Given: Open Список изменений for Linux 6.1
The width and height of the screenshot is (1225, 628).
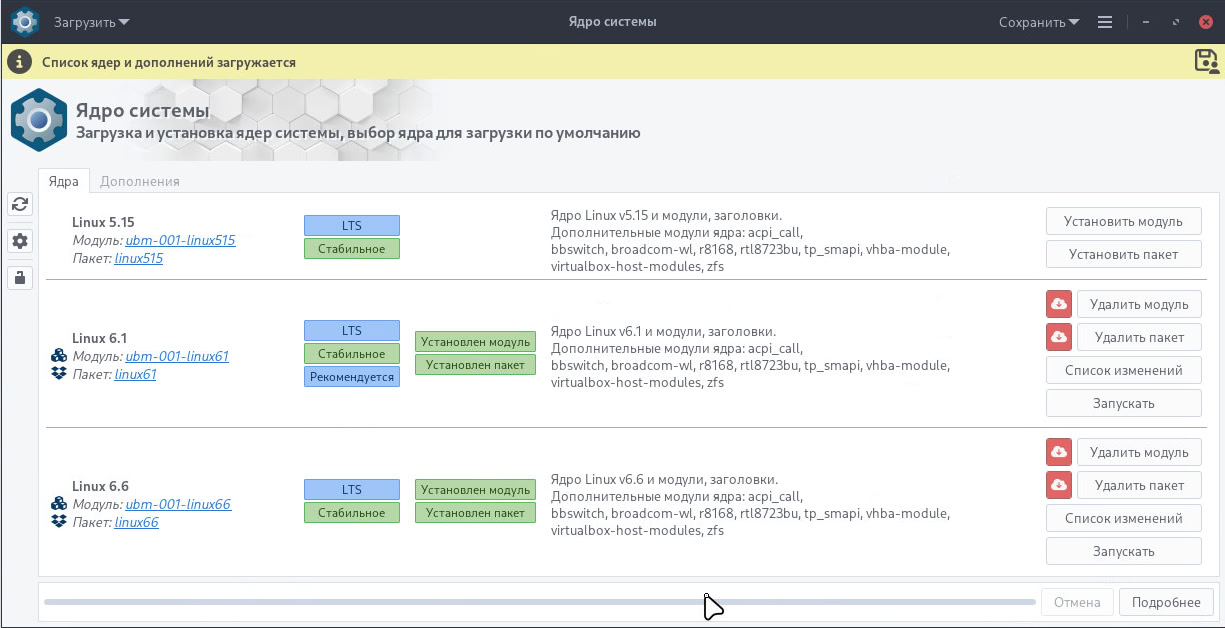Looking at the screenshot, I should [x=1124, y=370].
